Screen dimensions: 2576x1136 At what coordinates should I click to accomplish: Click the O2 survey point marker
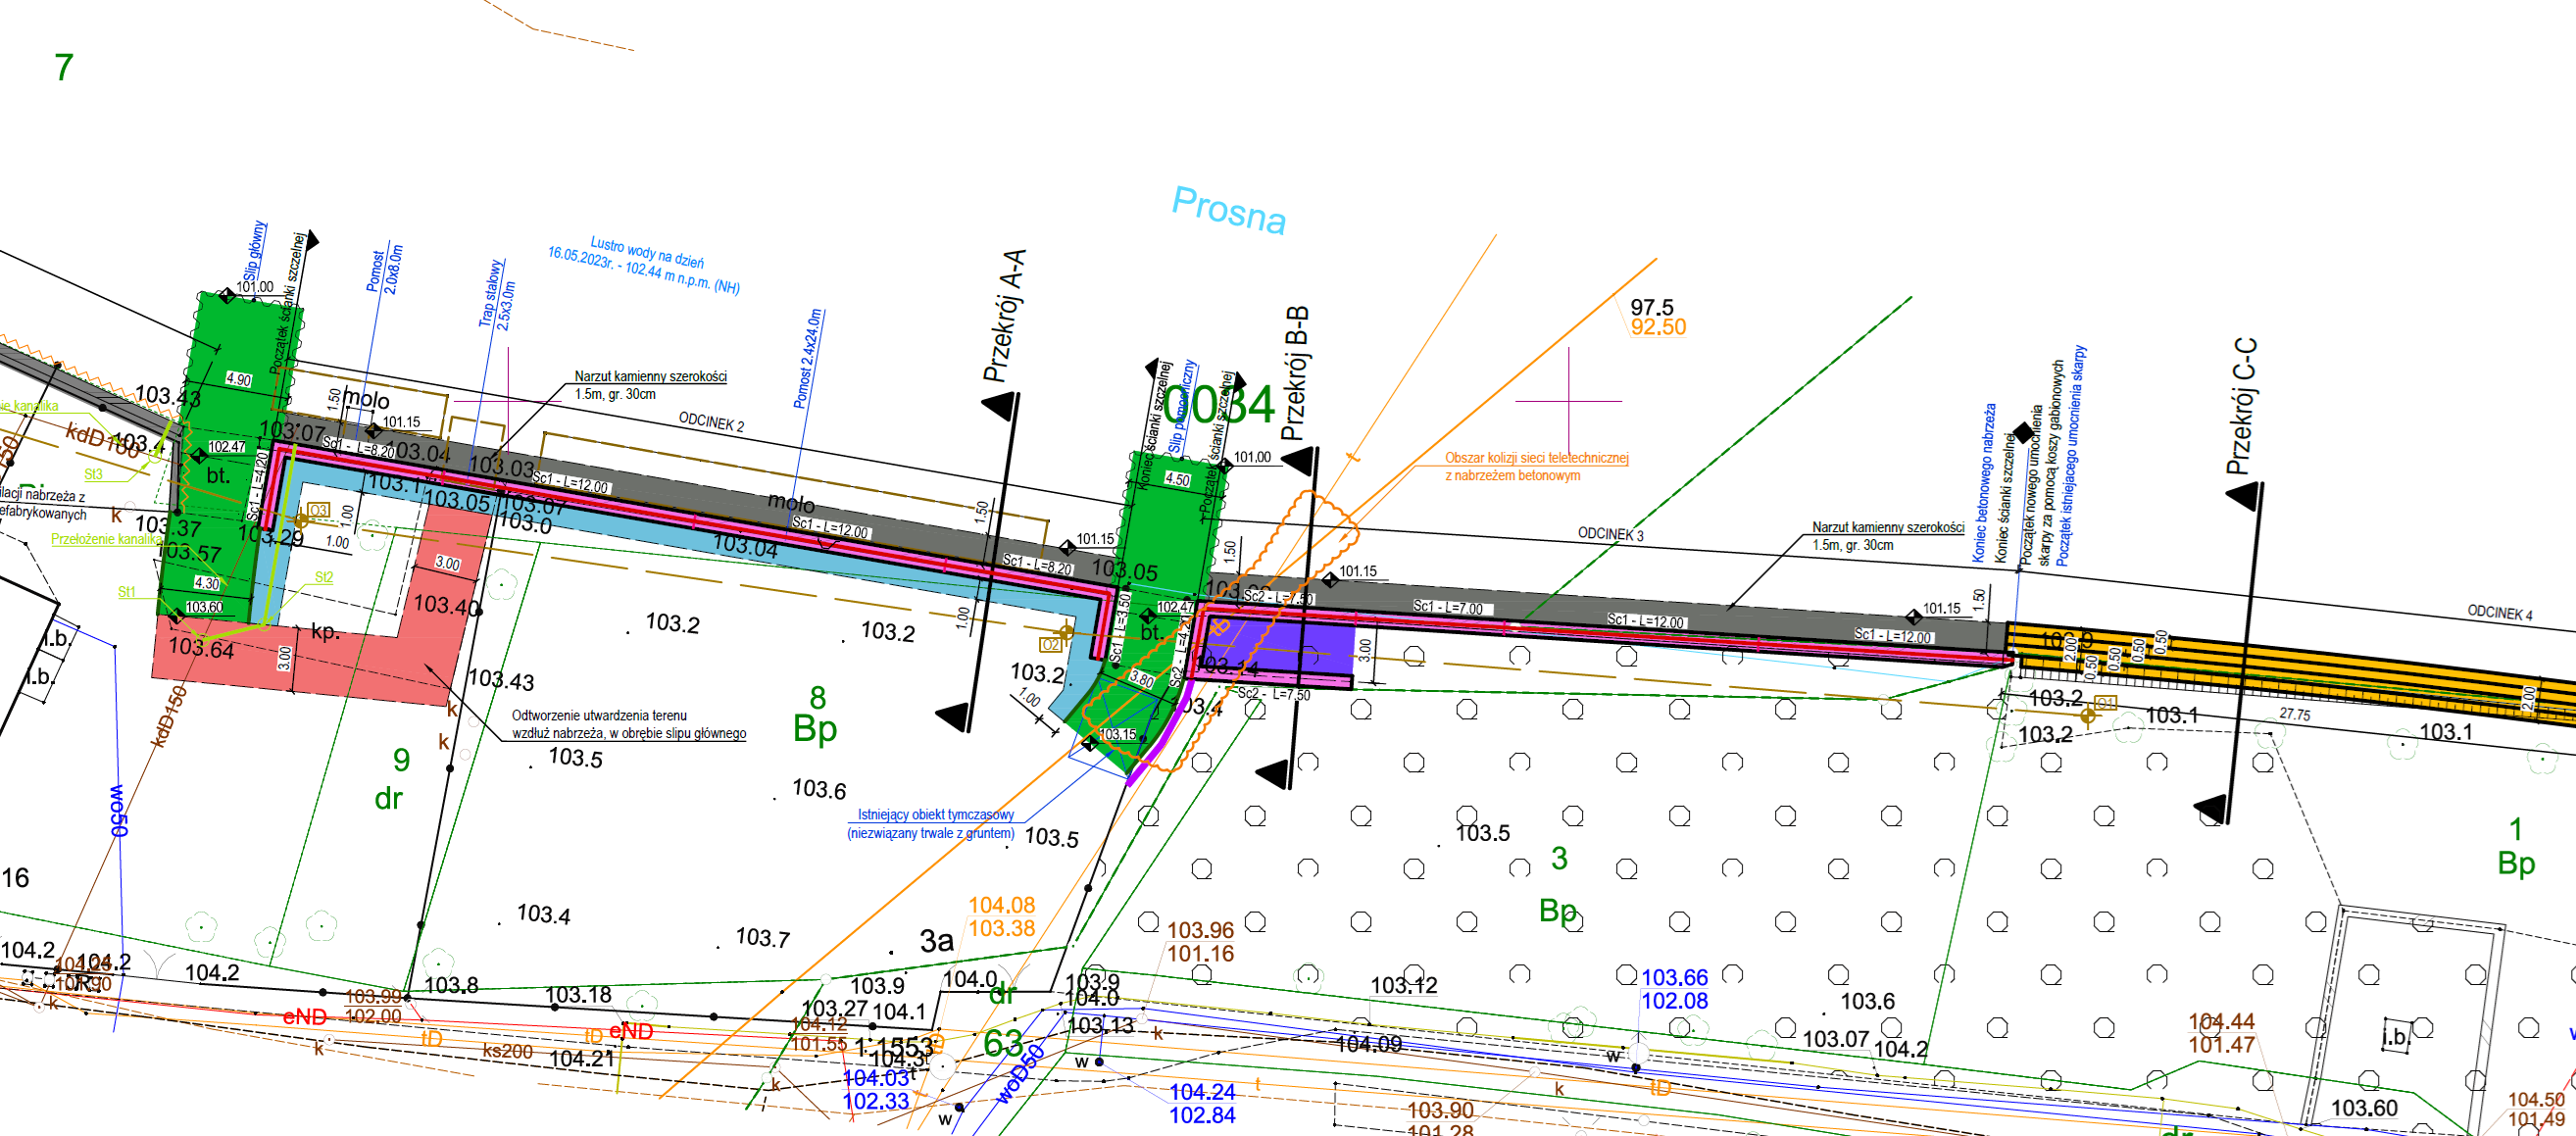pos(1066,632)
